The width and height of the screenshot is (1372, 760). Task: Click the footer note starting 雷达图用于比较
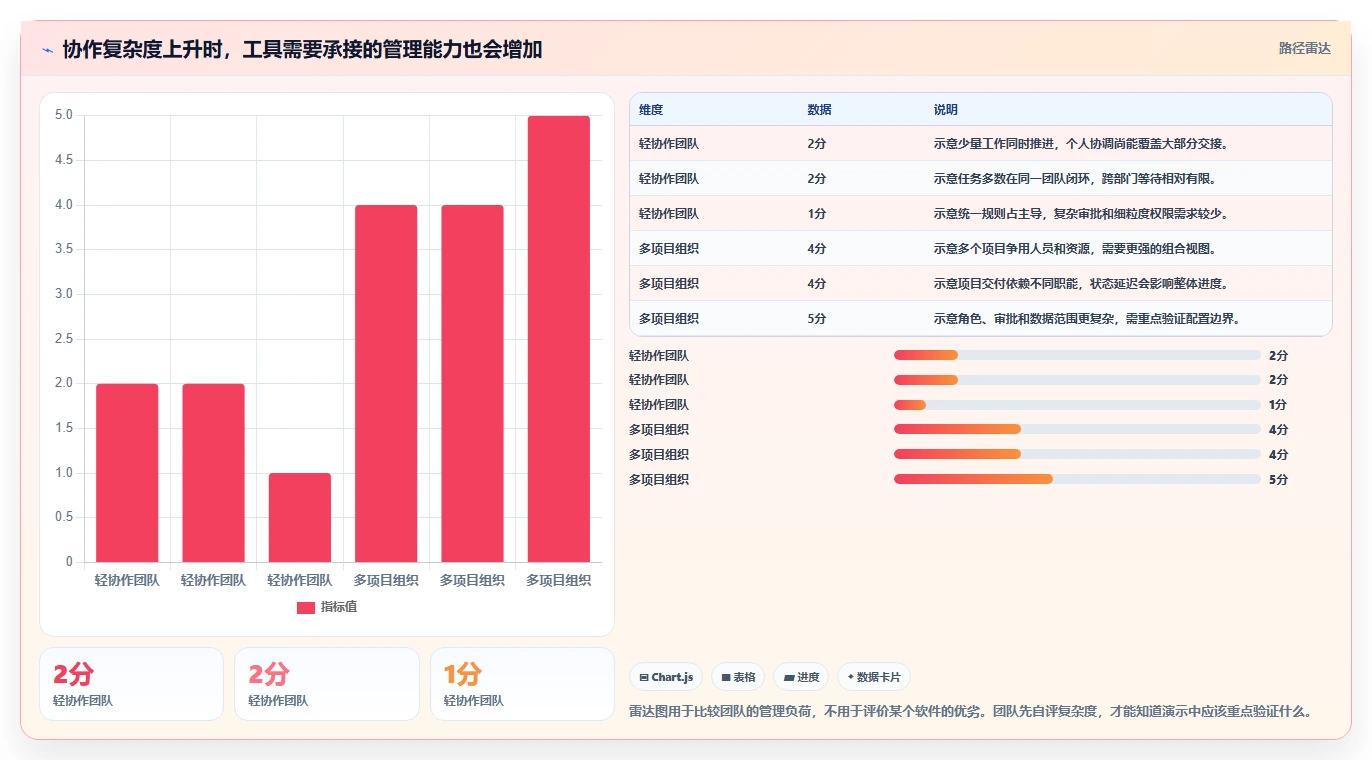[970, 712]
